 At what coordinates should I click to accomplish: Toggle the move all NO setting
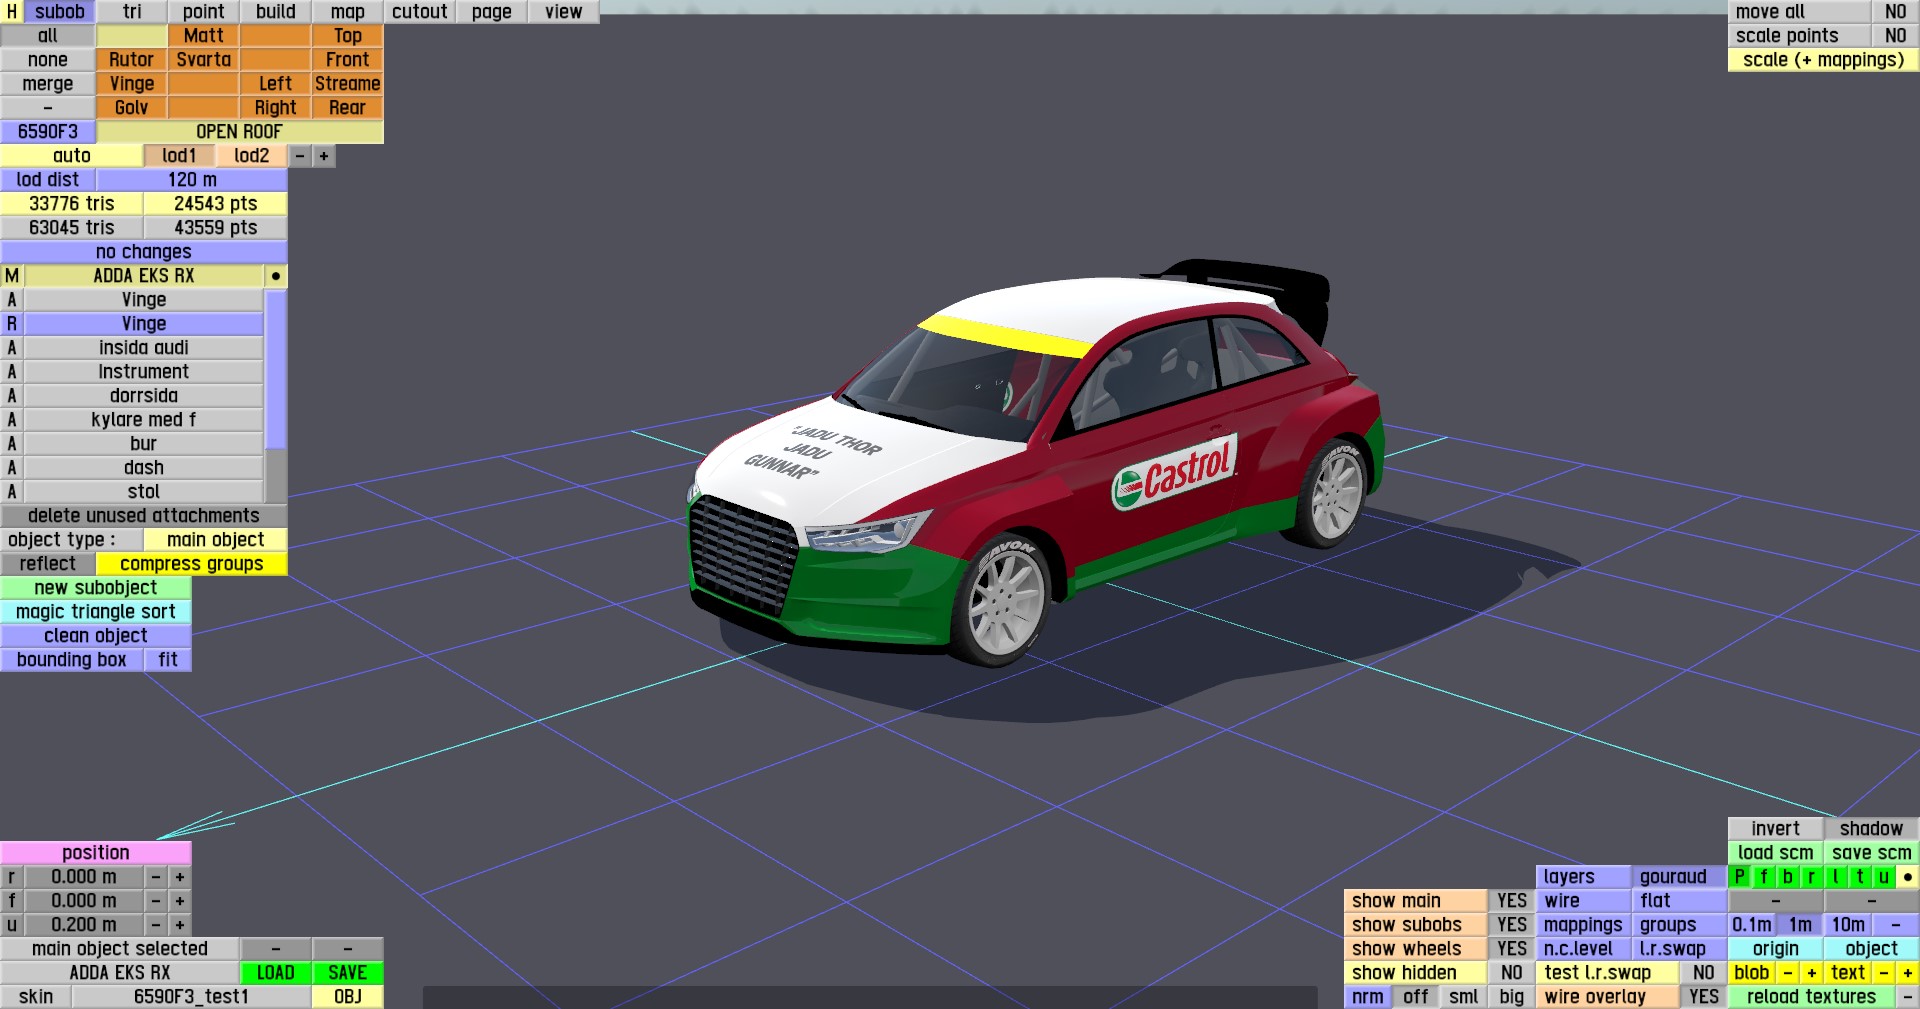pyautogui.click(x=1895, y=12)
